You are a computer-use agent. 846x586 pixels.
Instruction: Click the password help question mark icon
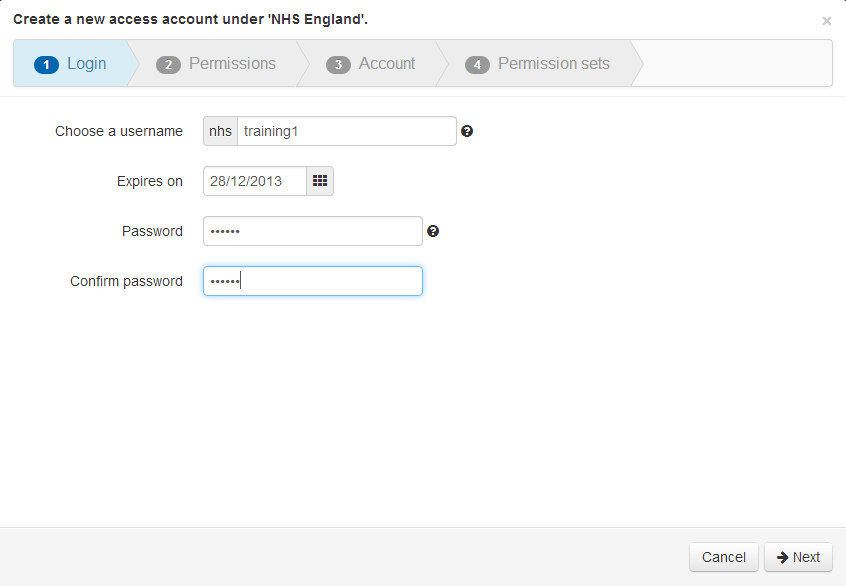pyautogui.click(x=433, y=231)
